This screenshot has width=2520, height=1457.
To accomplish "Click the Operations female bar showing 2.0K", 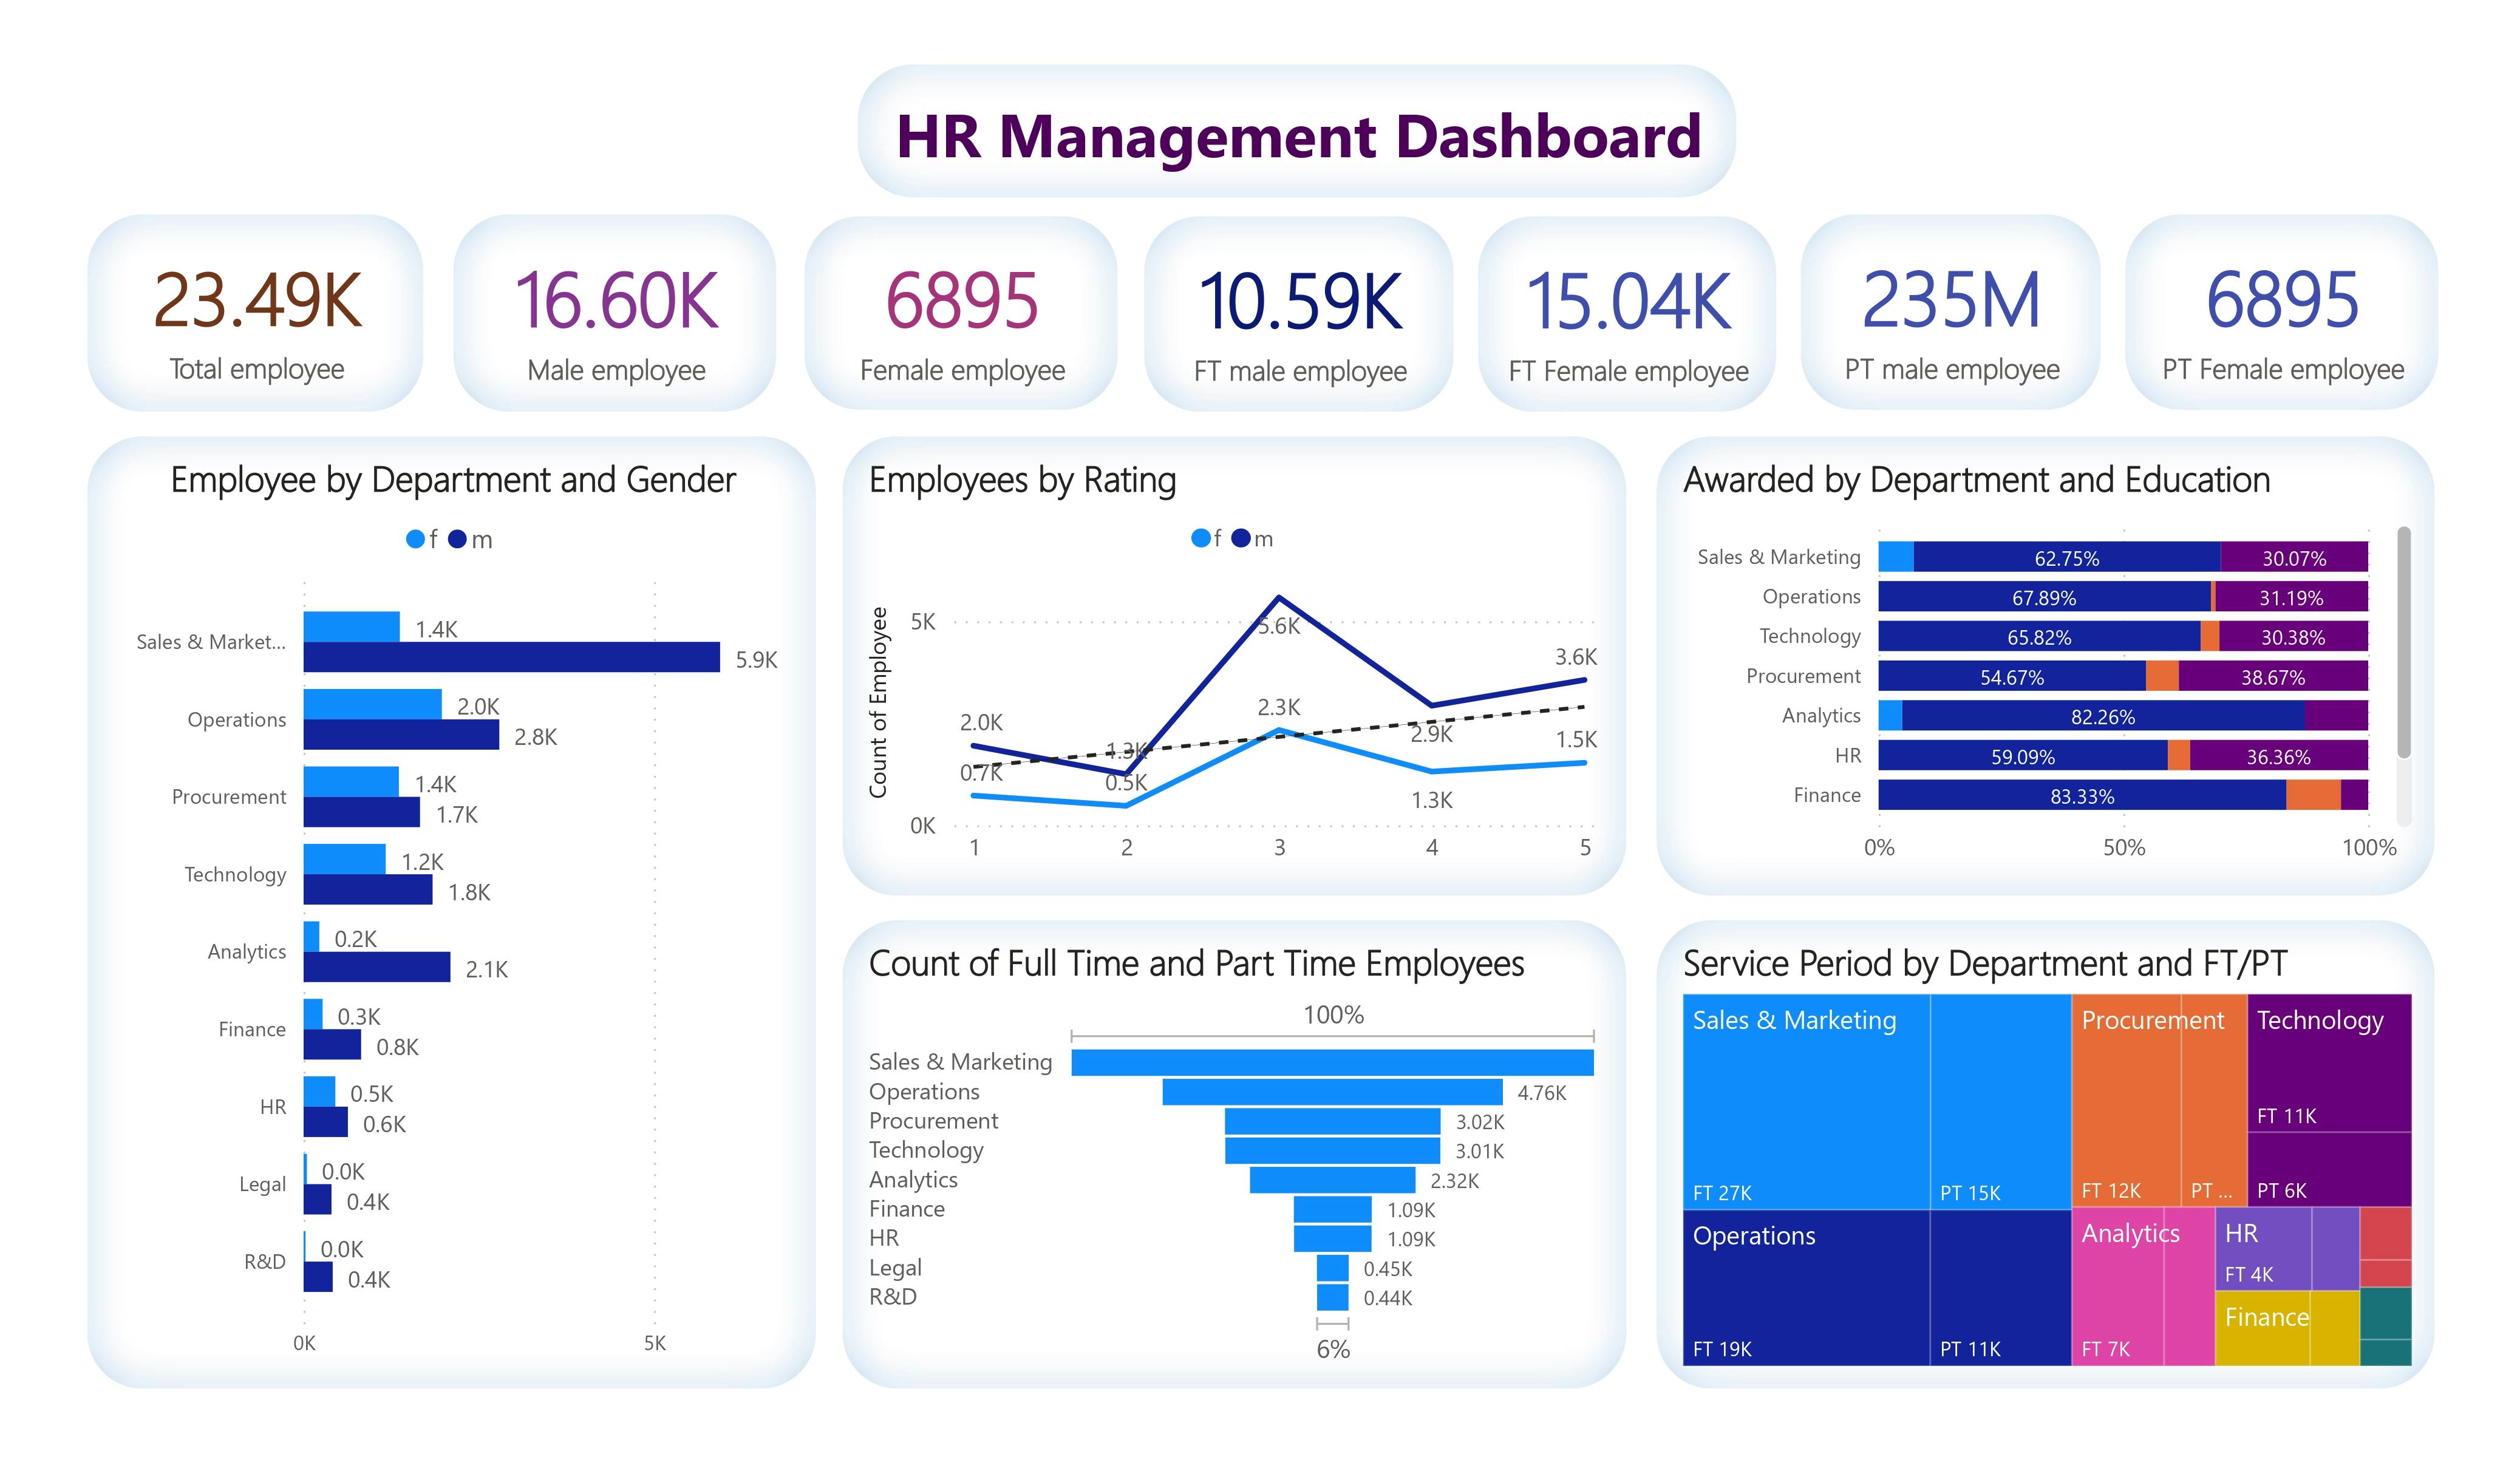I will tap(373, 704).
